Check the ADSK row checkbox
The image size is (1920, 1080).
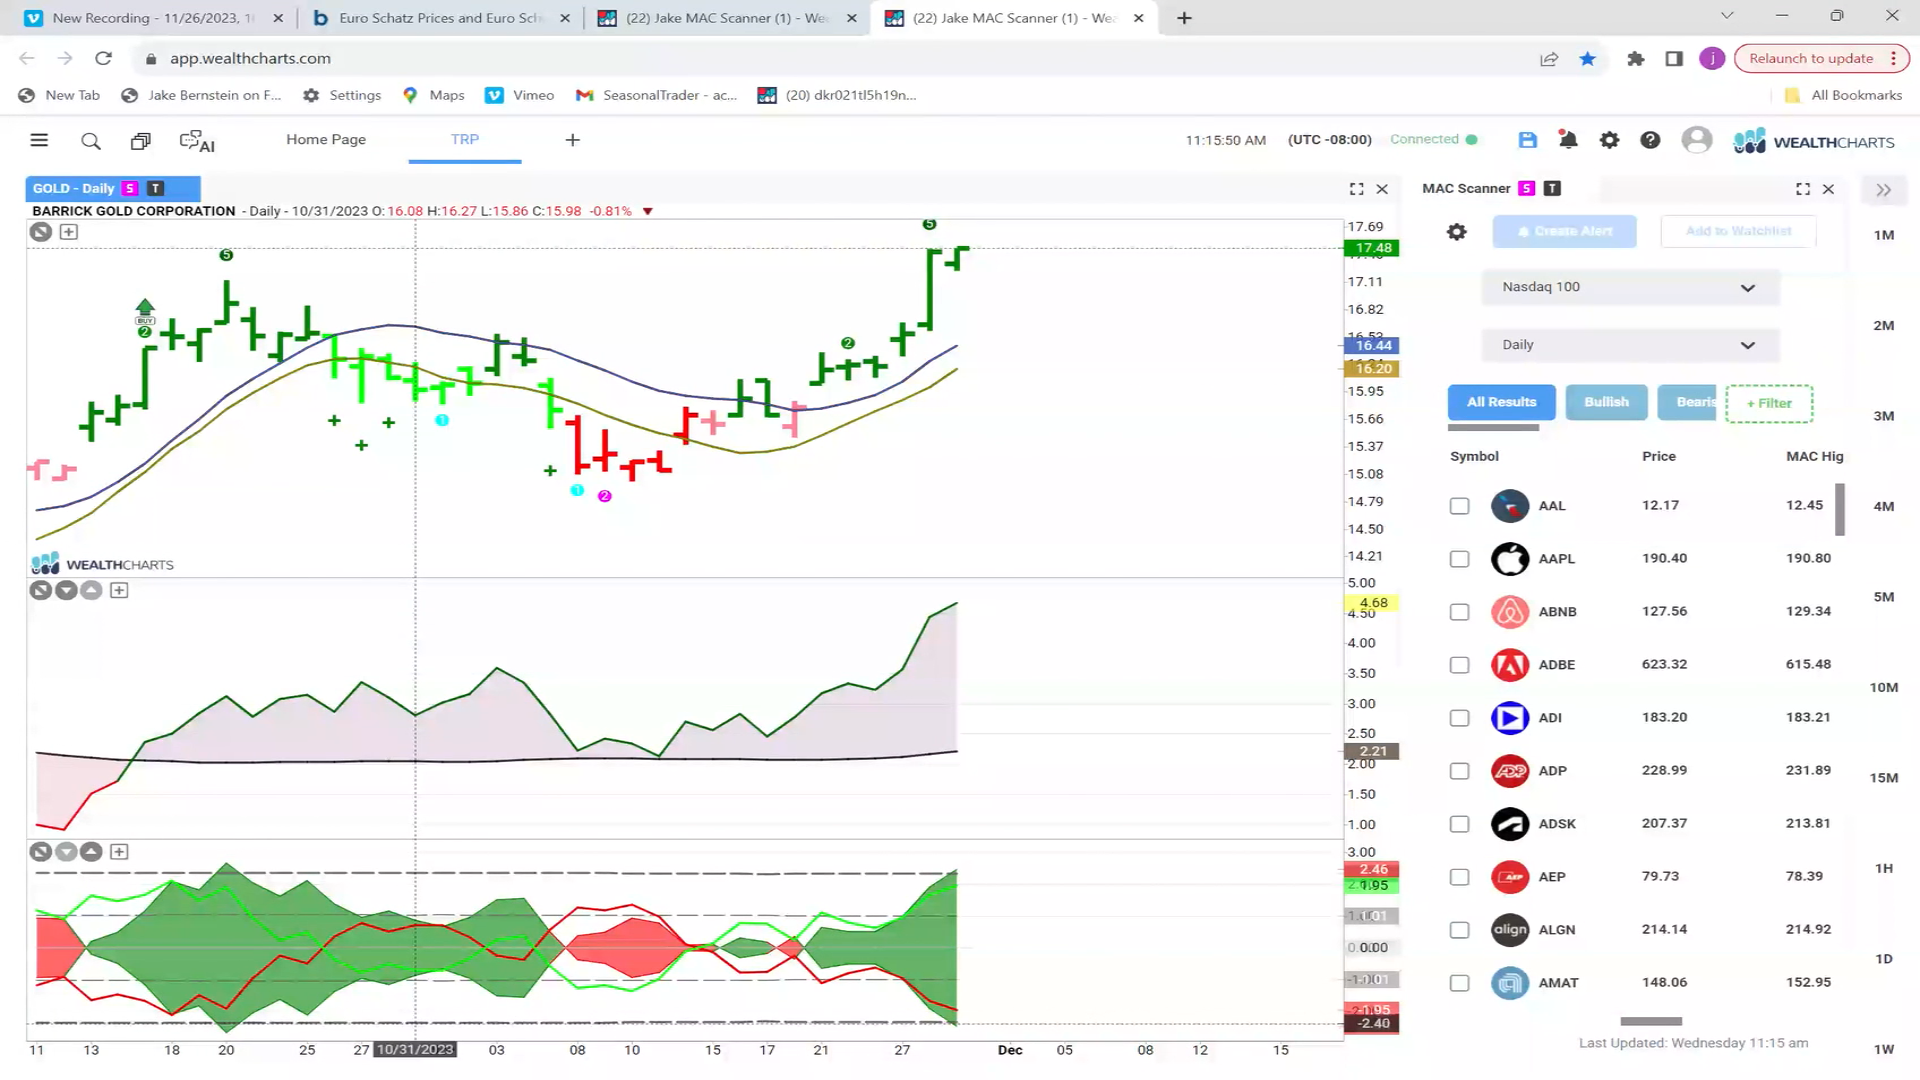(x=1460, y=824)
